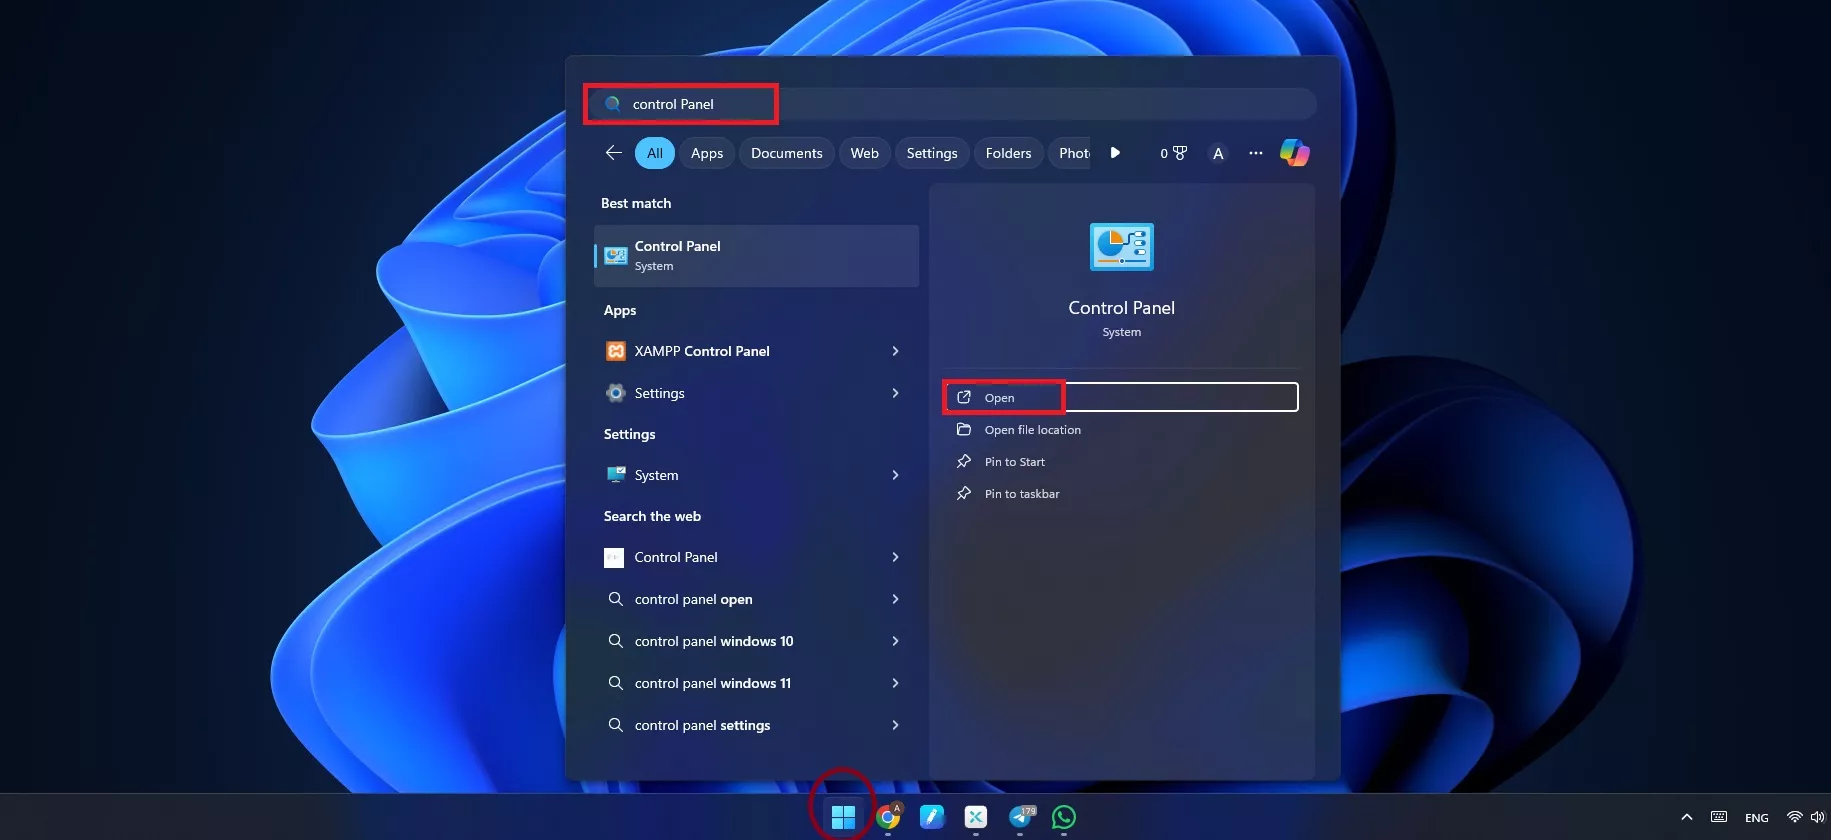
Task: Choose Open file location option
Action: coord(1121,429)
